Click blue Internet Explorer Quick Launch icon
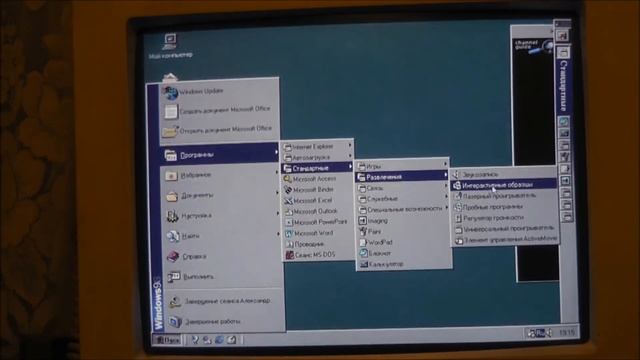640x360 pixels. (219, 340)
